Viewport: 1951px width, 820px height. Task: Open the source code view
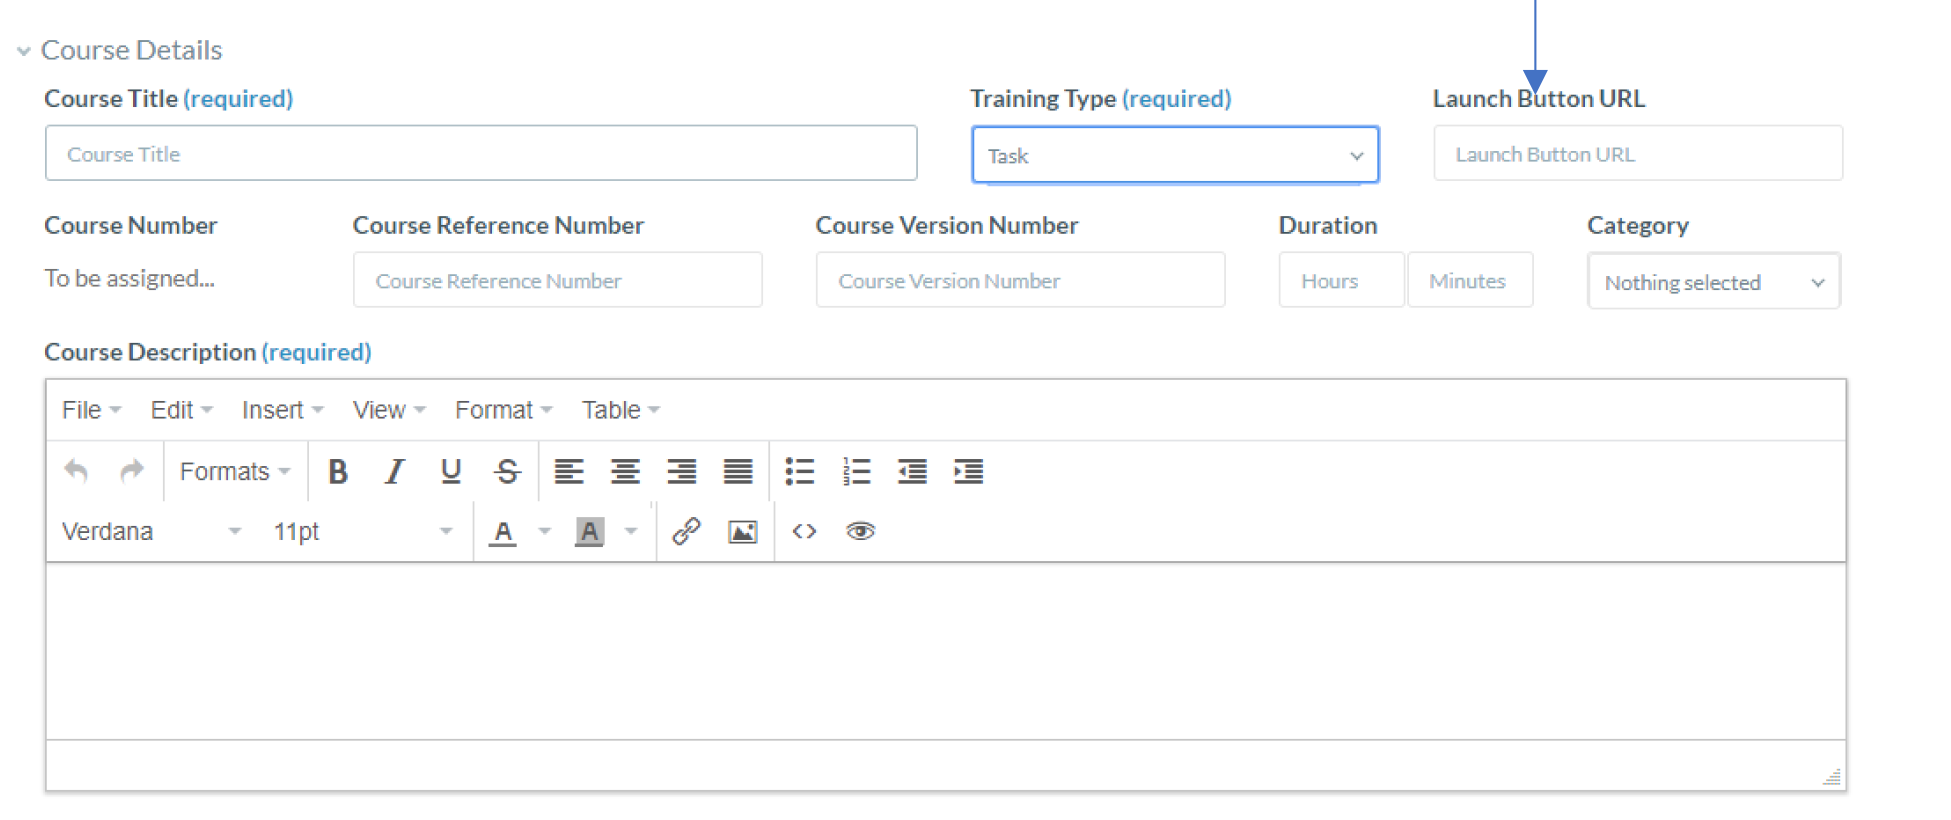(x=804, y=531)
